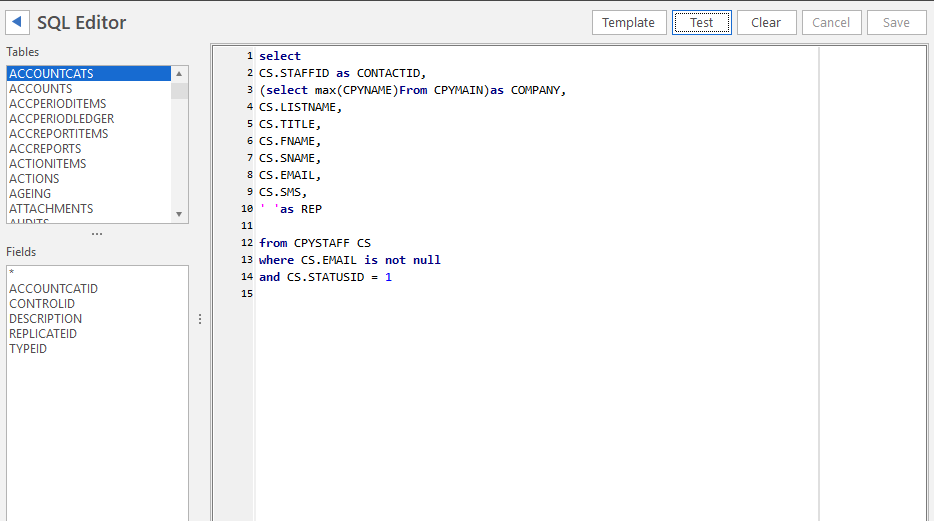Click the 'select' keyword on line 1
Viewport: 934px width, 521px height.
280,56
